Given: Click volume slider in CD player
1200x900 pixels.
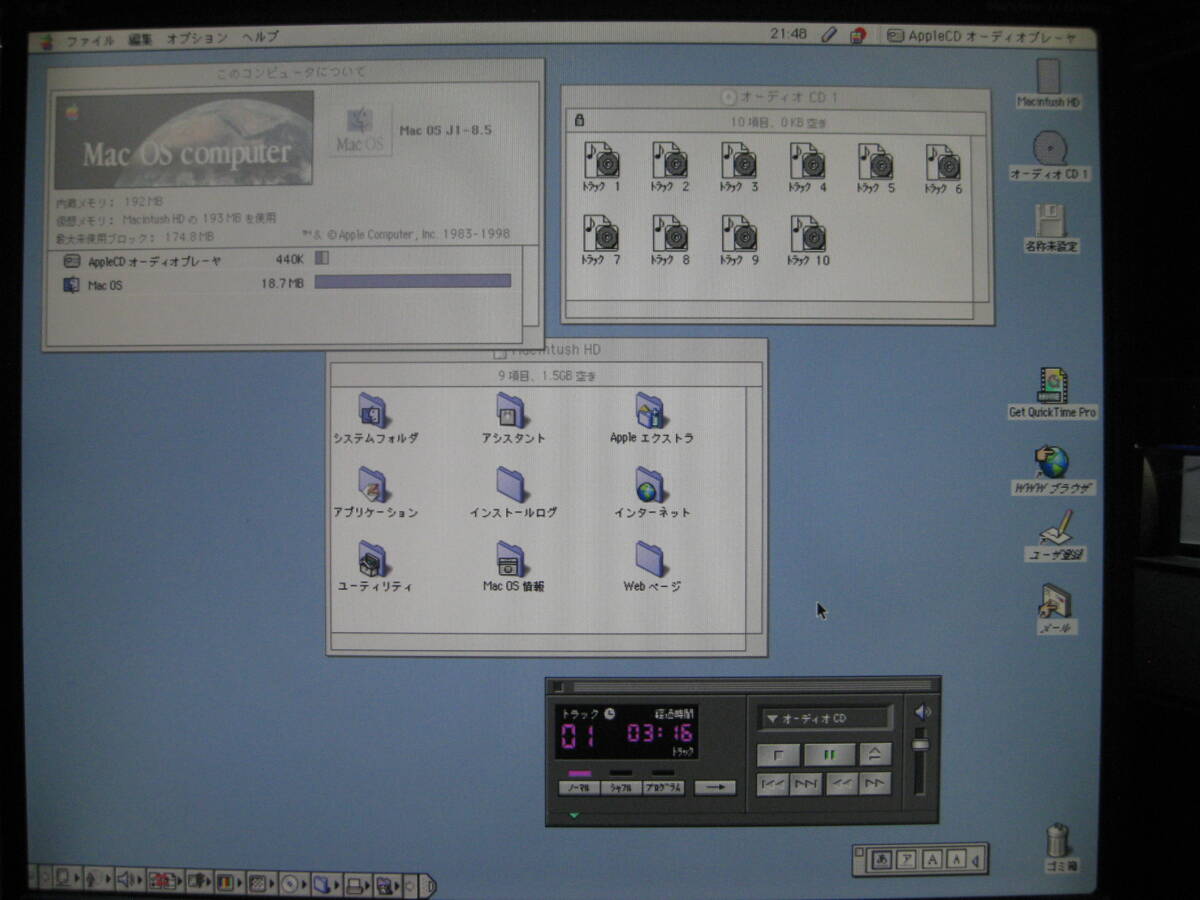Looking at the screenshot, I should tap(921, 744).
